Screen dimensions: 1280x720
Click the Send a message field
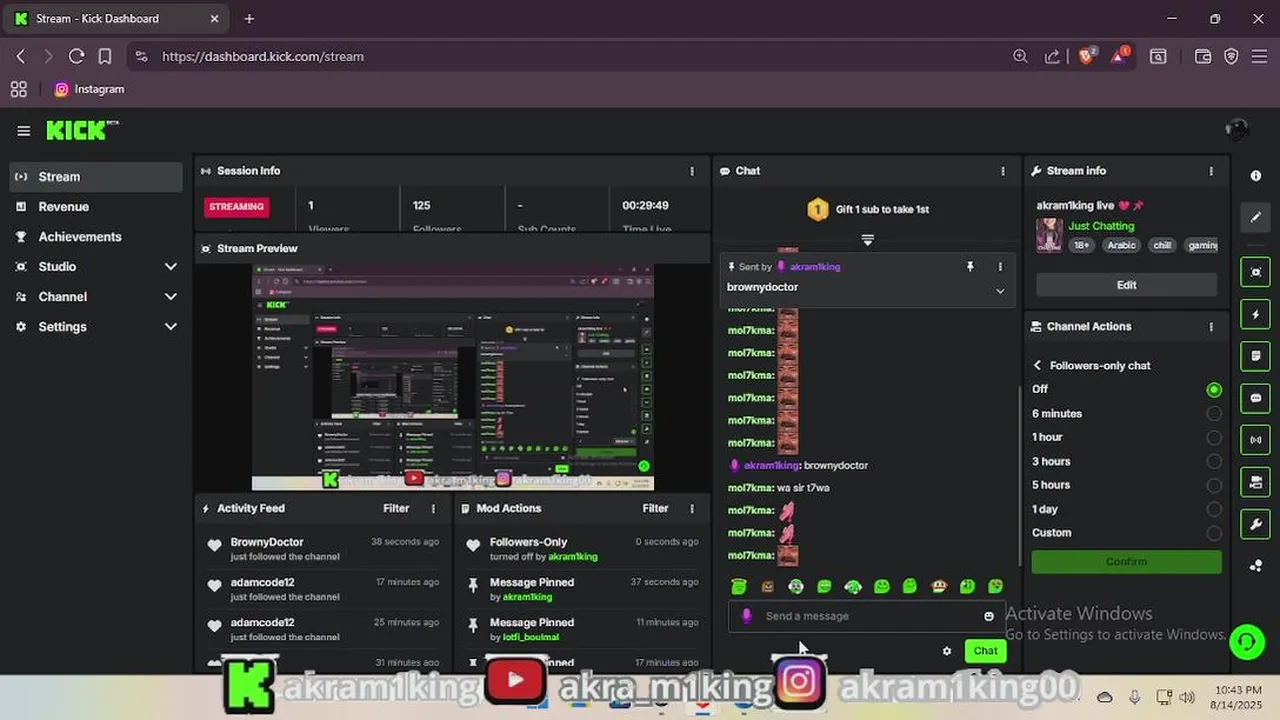click(x=867, y=616)
